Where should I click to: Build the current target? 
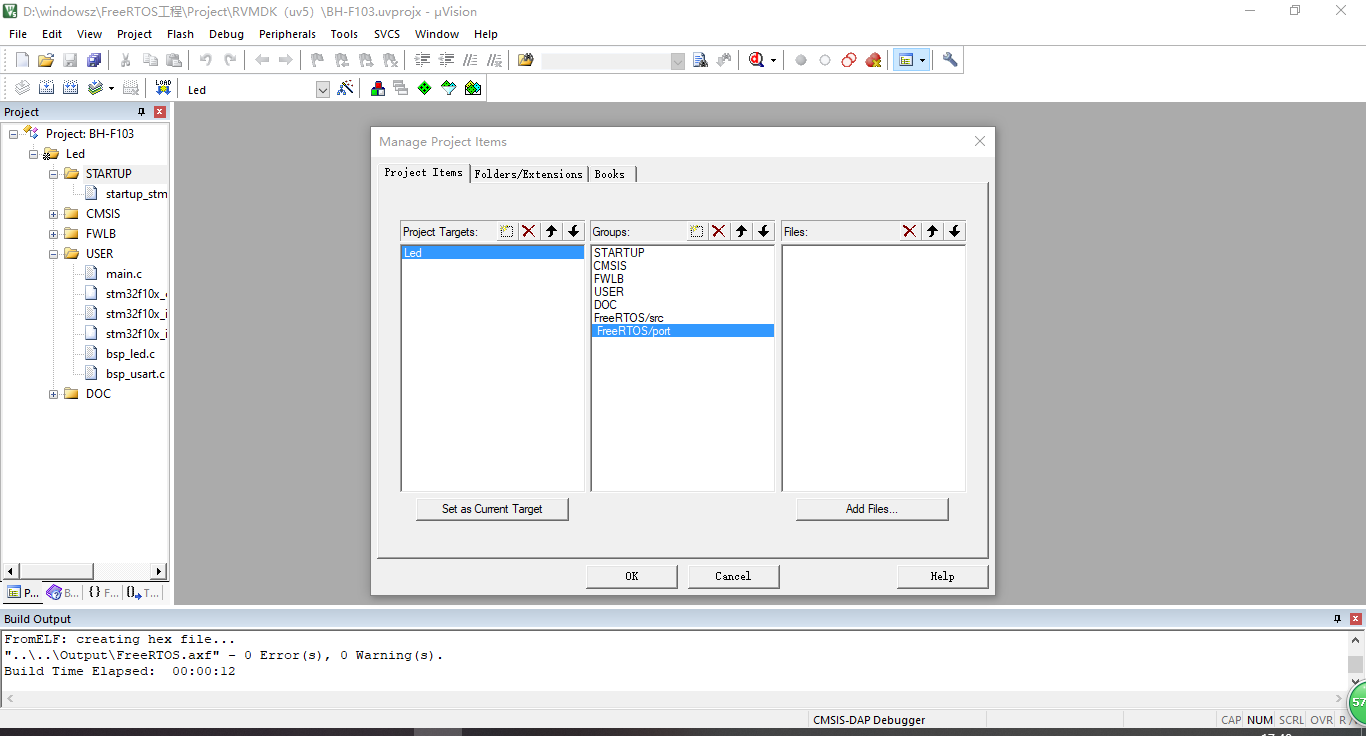click(46, 87)
